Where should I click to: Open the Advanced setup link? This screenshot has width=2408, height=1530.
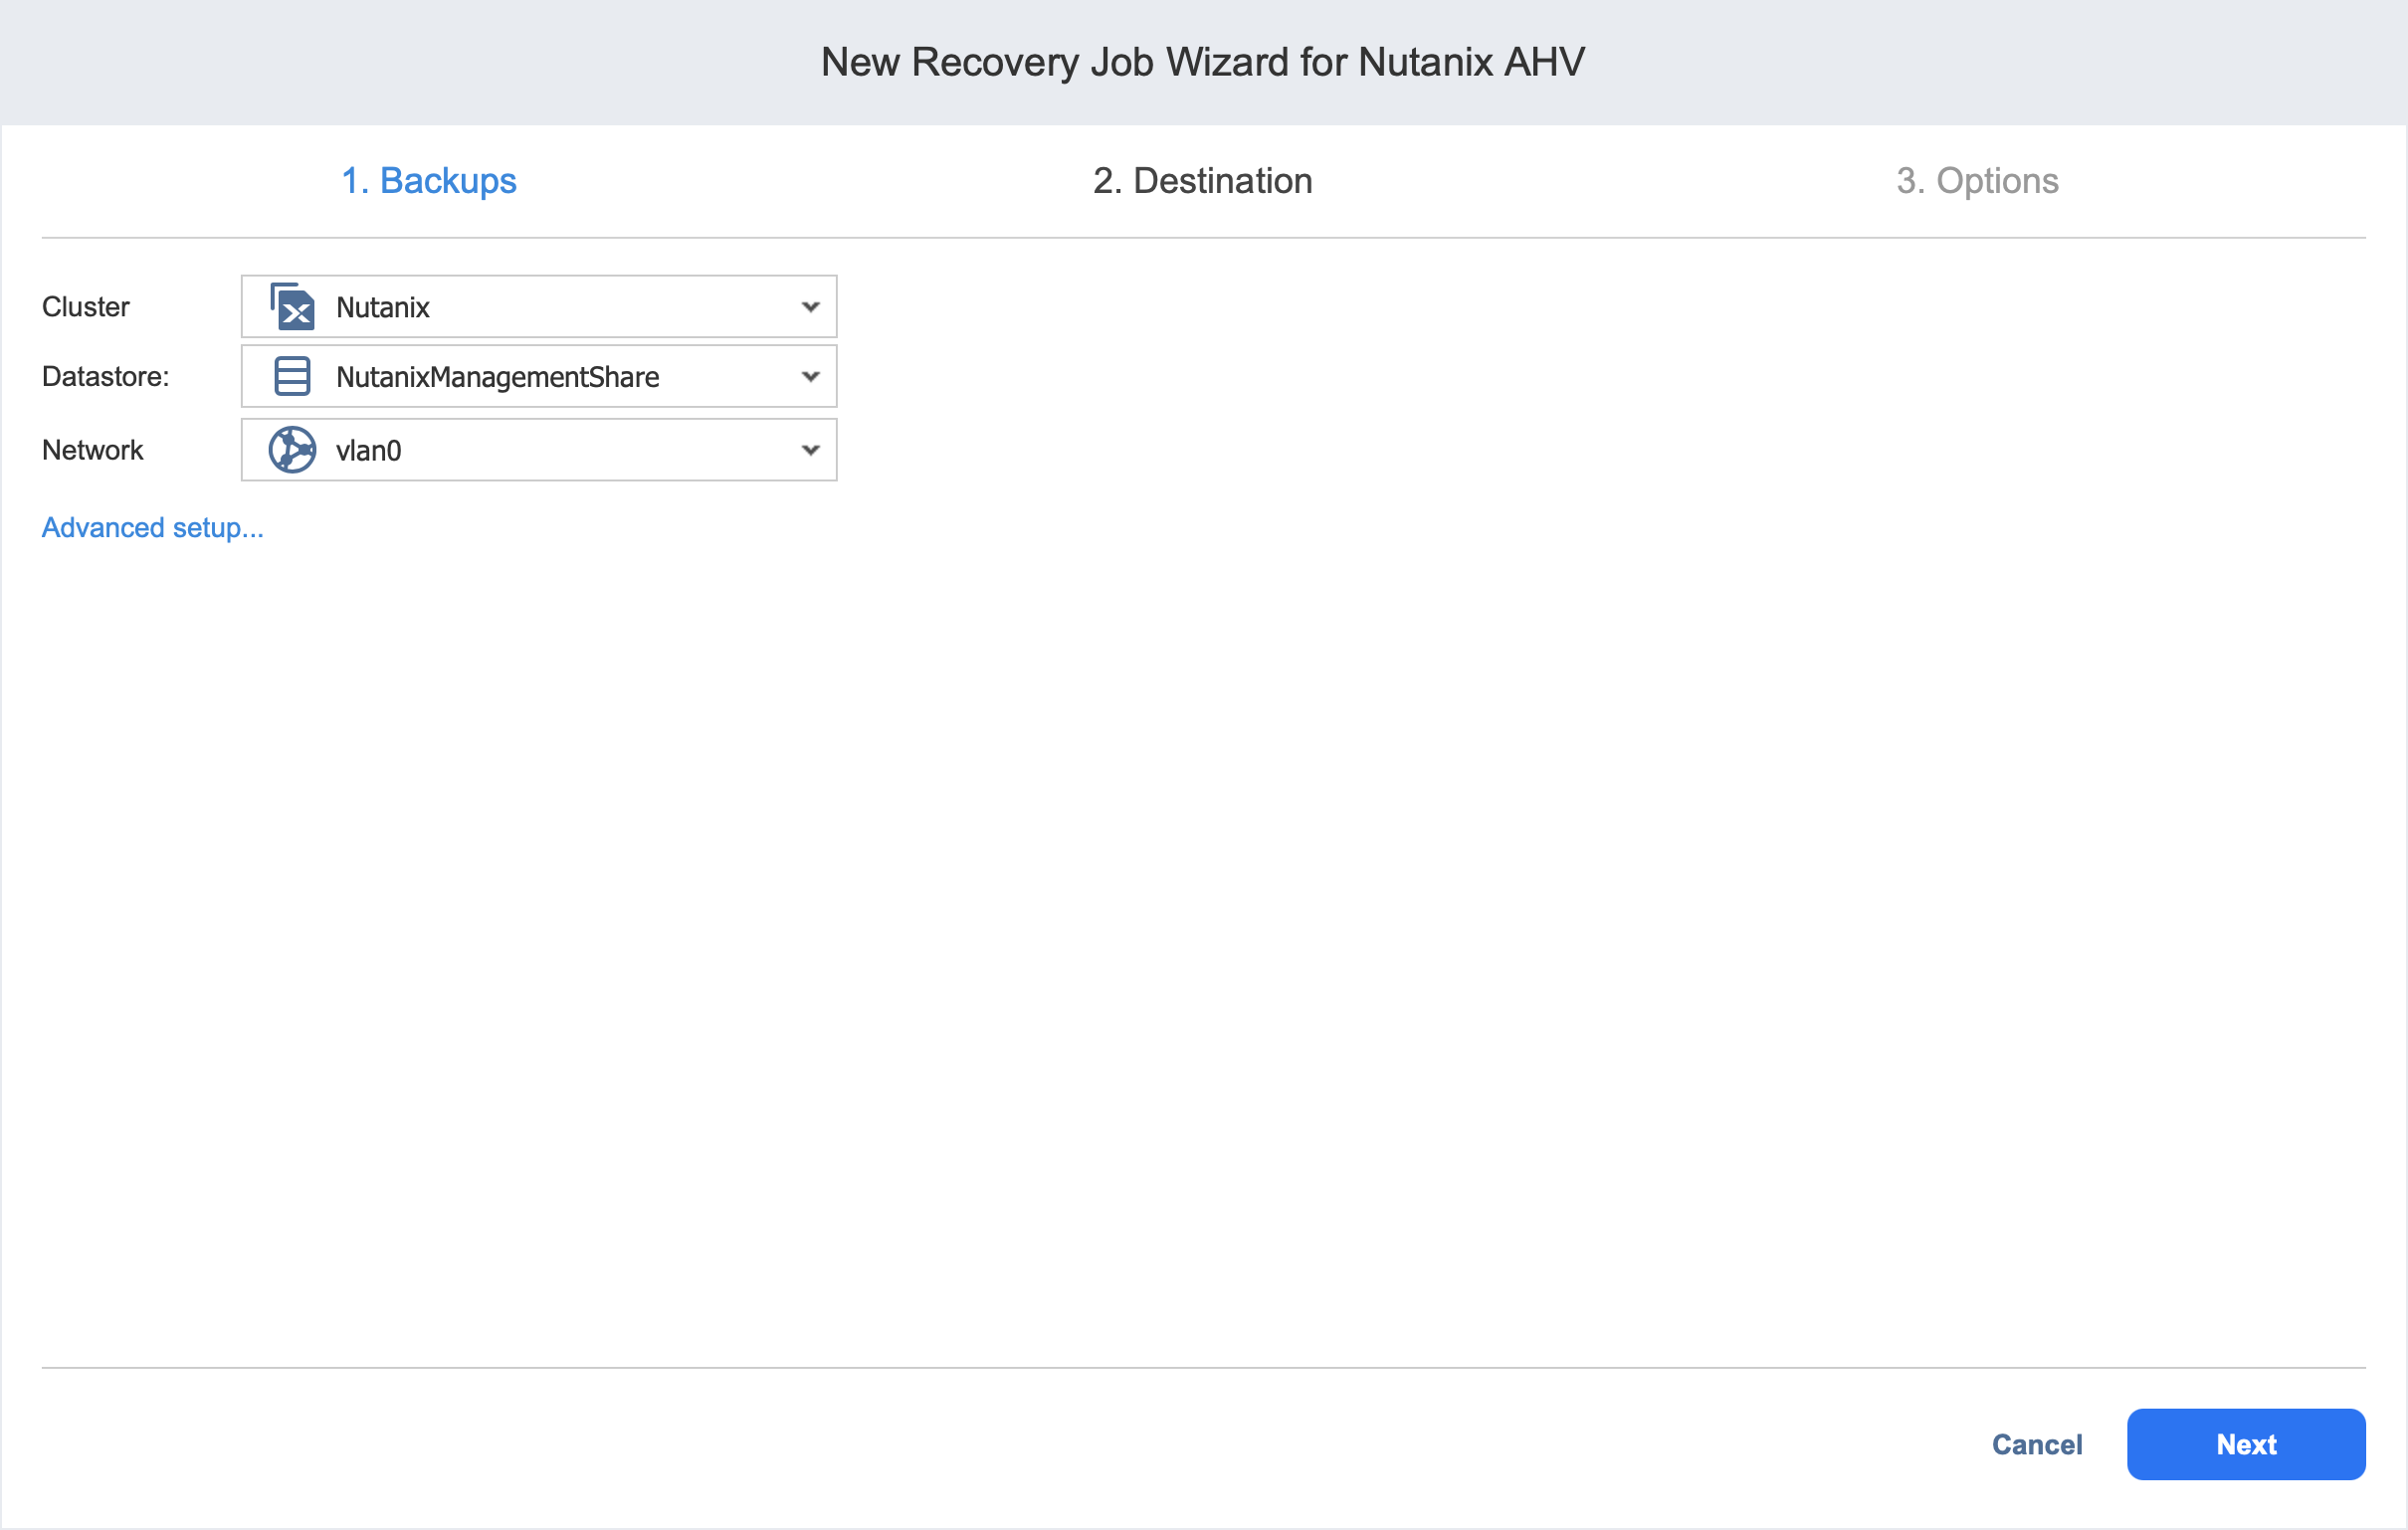coord(153,527)
